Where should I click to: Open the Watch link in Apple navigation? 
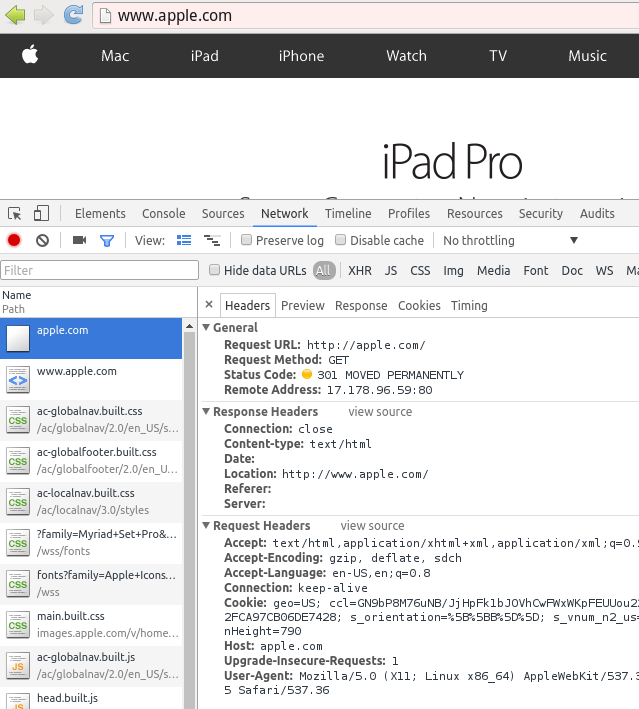coord(407,56)
